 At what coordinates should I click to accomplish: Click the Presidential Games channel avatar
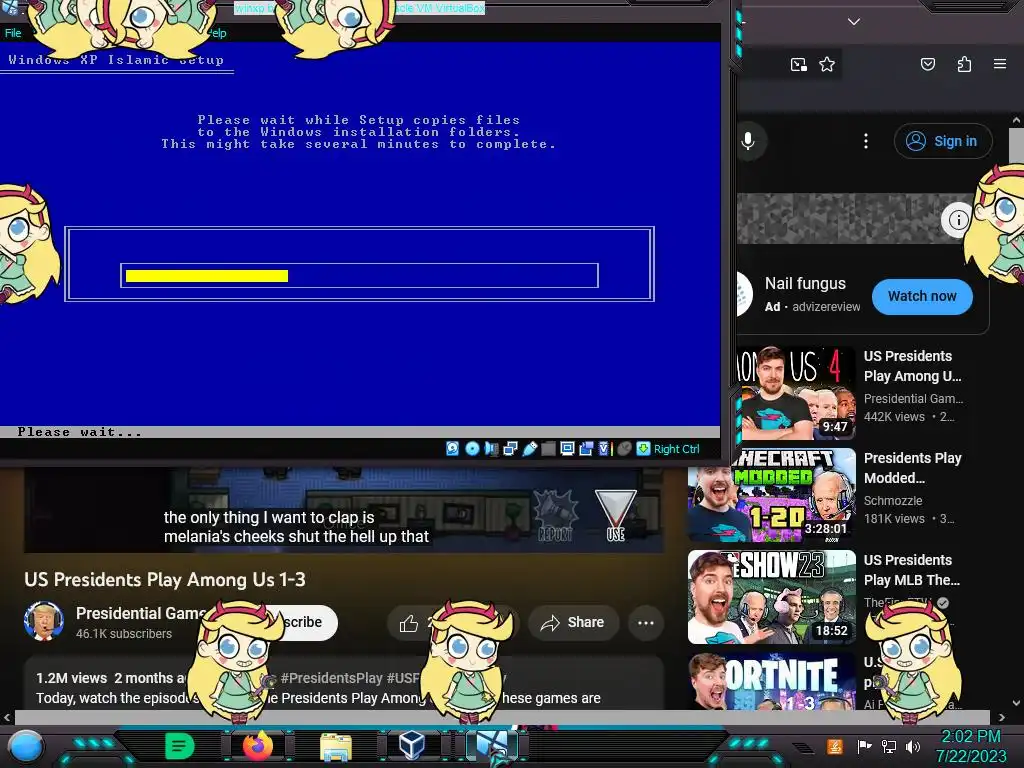pyautogui.click(x=44, y=621)
